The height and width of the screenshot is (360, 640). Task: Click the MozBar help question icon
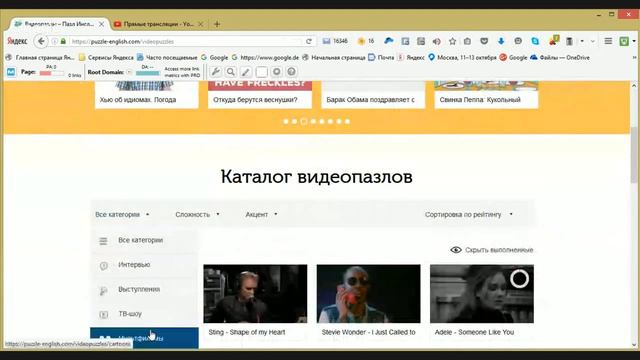291,72
